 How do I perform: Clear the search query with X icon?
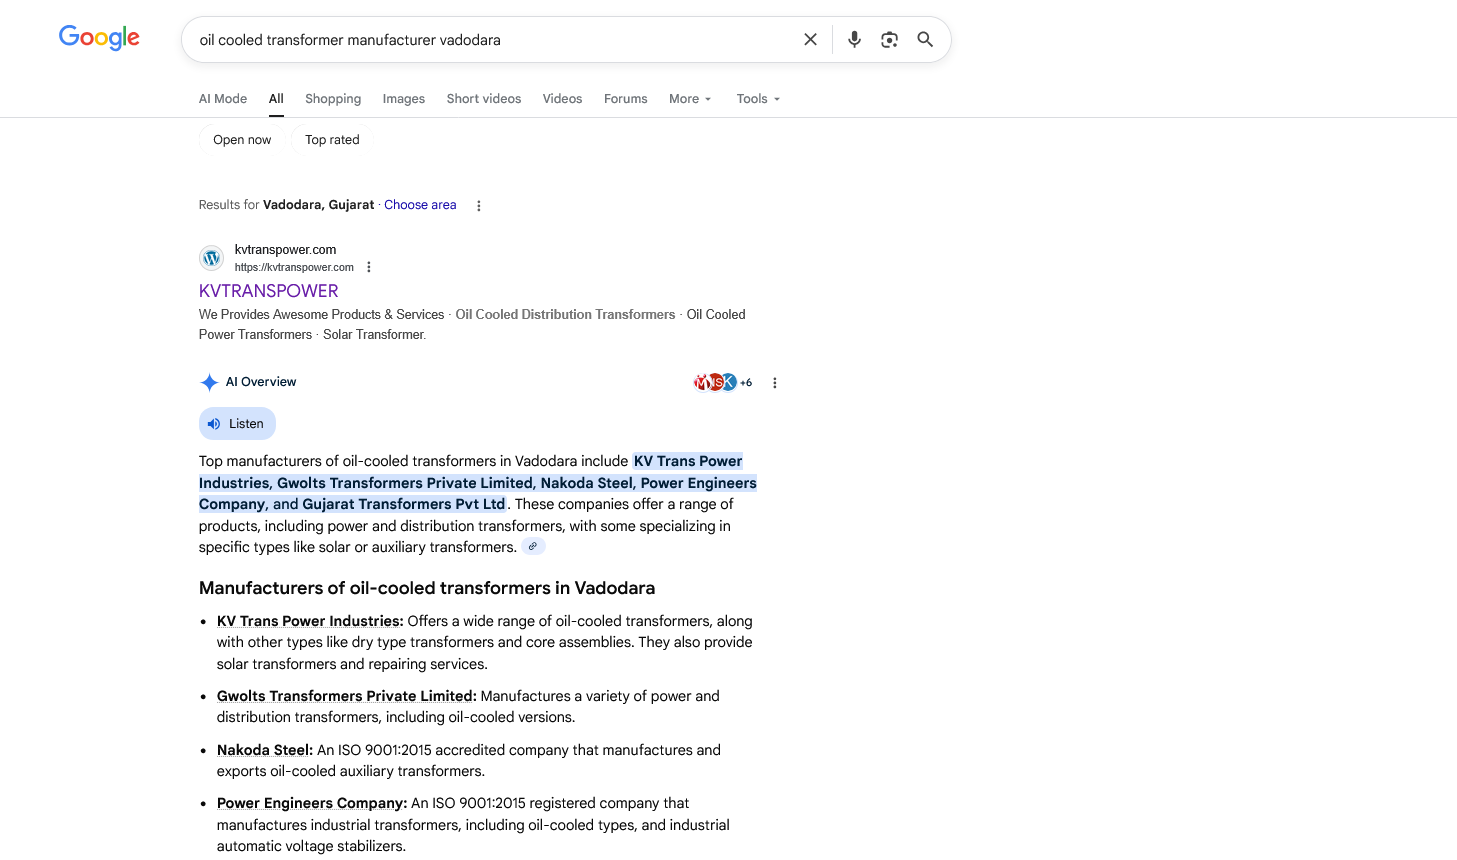point(810,40)
